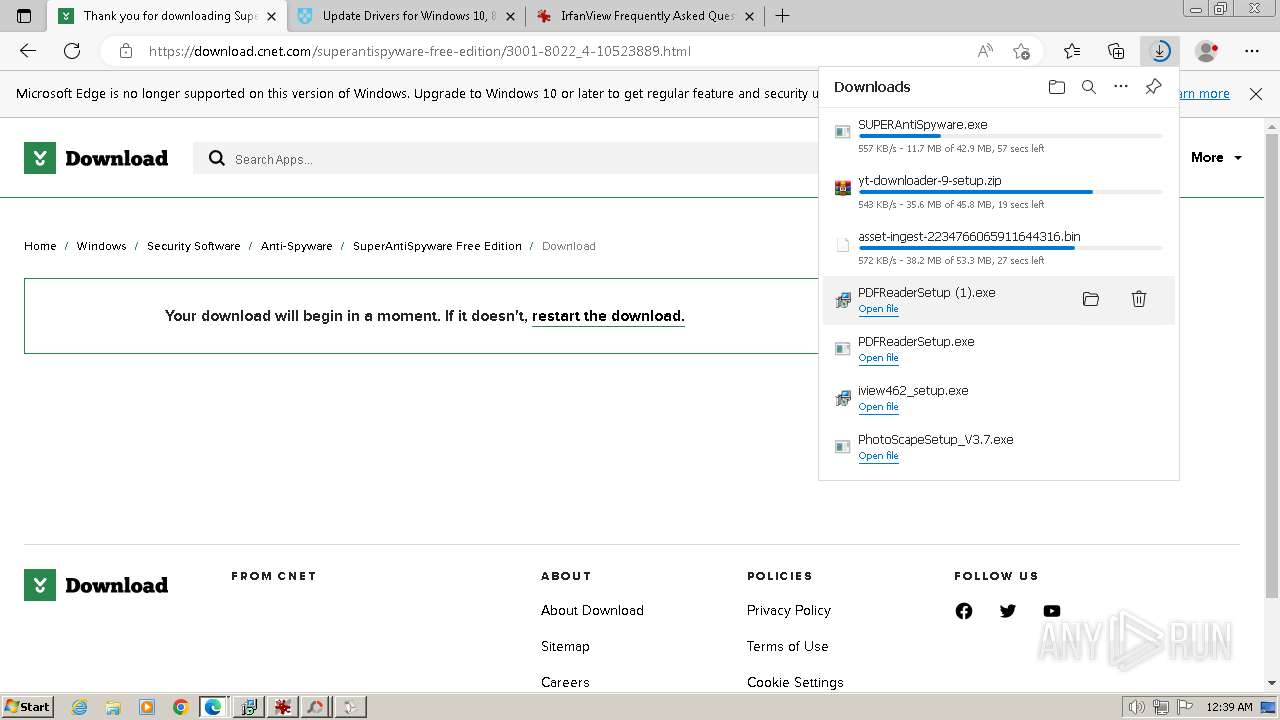This screenshot has height=720, width=1280.
Task: Open a new browser tab
Action: [782, 16]
